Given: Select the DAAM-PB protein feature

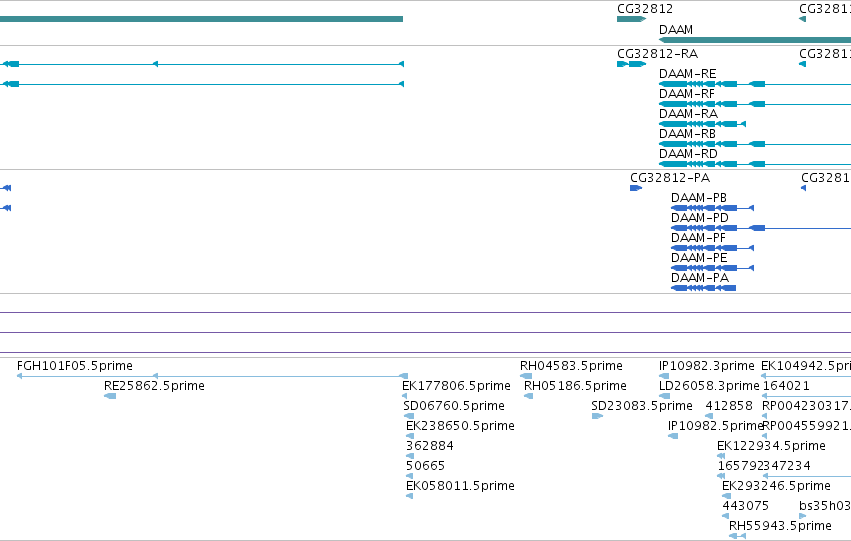Looking at the screenshot, I should pyautogui.click(x=713, y=208).
